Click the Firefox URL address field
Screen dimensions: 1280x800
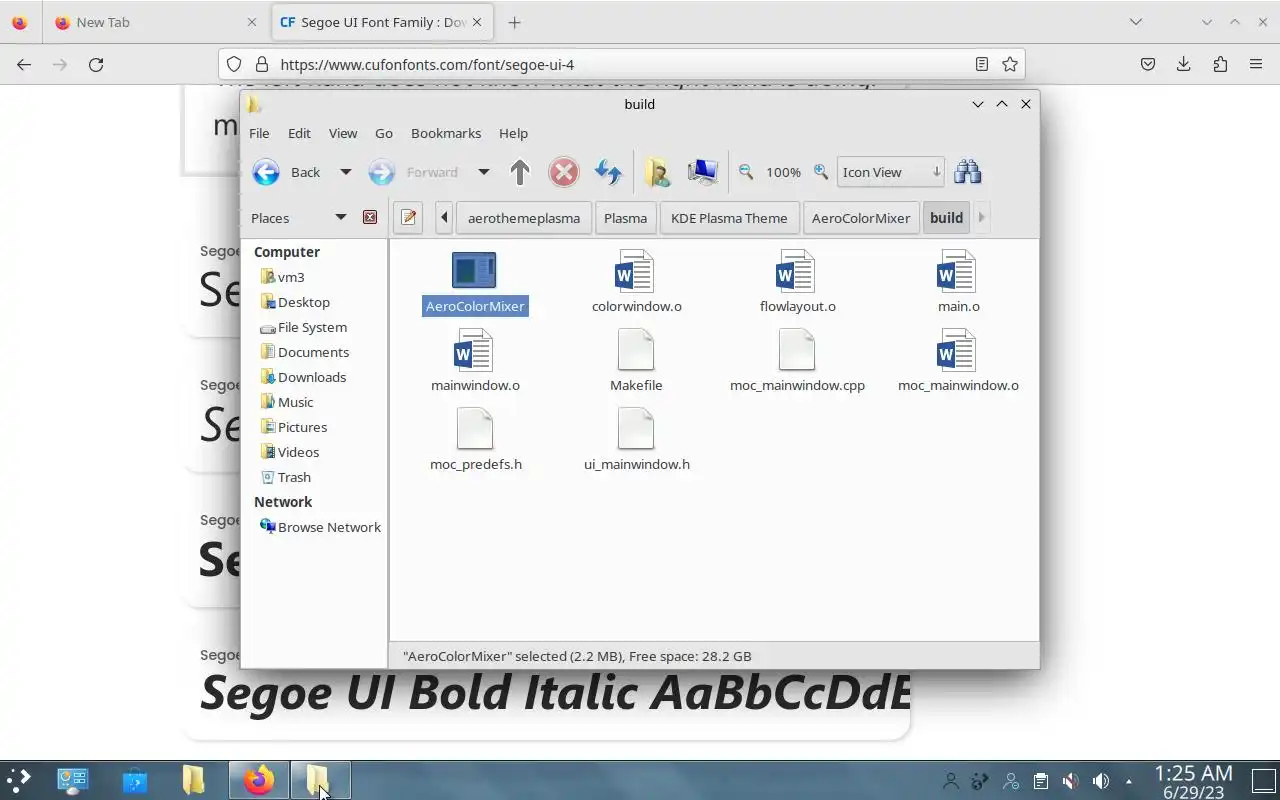coord(620,64)
